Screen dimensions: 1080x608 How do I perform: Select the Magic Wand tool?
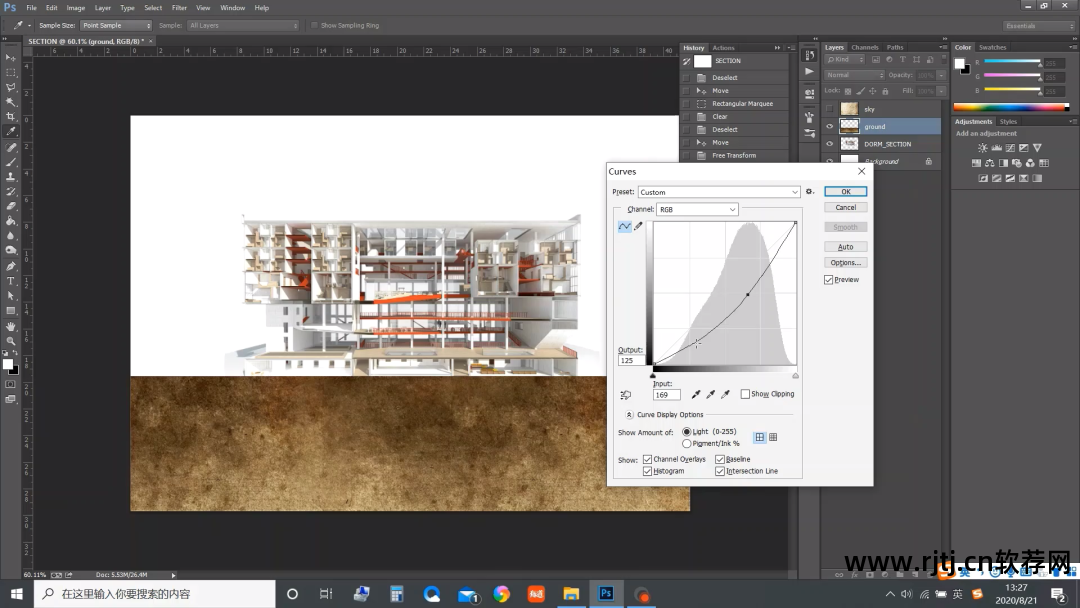10,102
